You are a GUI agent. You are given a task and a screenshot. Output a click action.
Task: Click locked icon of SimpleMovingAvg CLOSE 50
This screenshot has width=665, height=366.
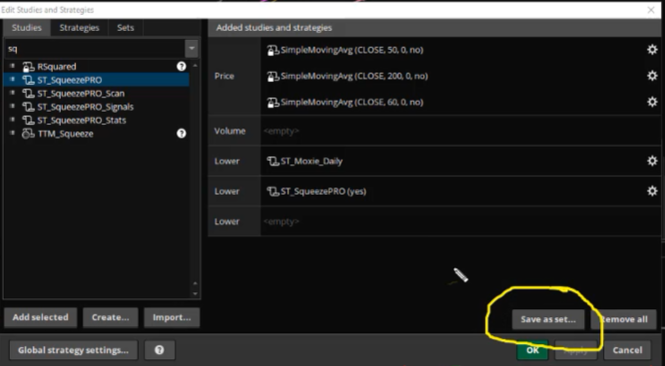click(x=272, y=50)
